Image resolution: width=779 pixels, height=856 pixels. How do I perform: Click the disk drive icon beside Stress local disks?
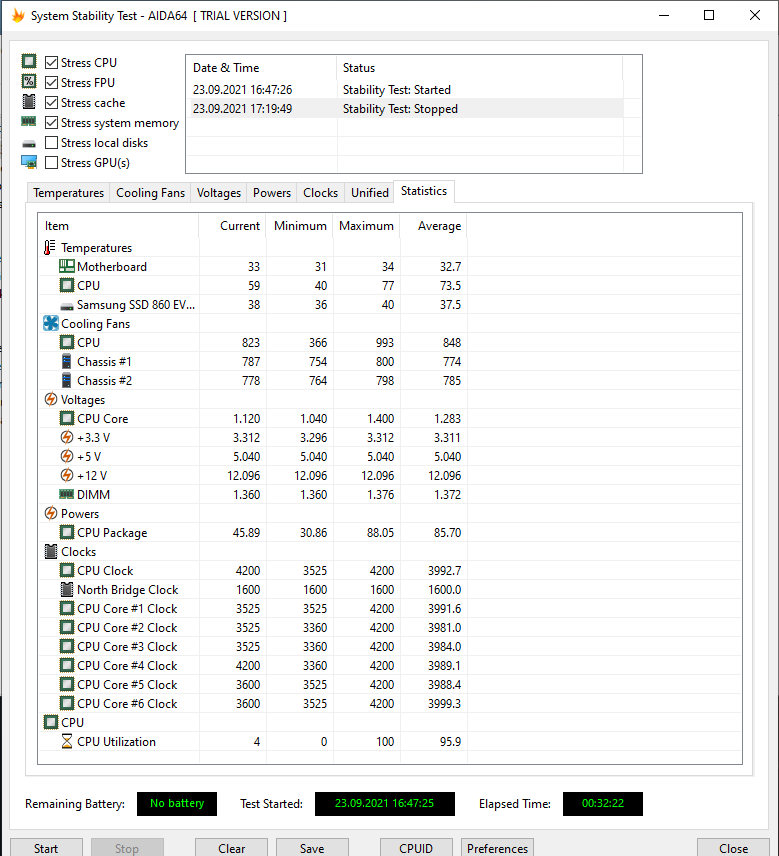pyautogui.click(x=29, y=144)
